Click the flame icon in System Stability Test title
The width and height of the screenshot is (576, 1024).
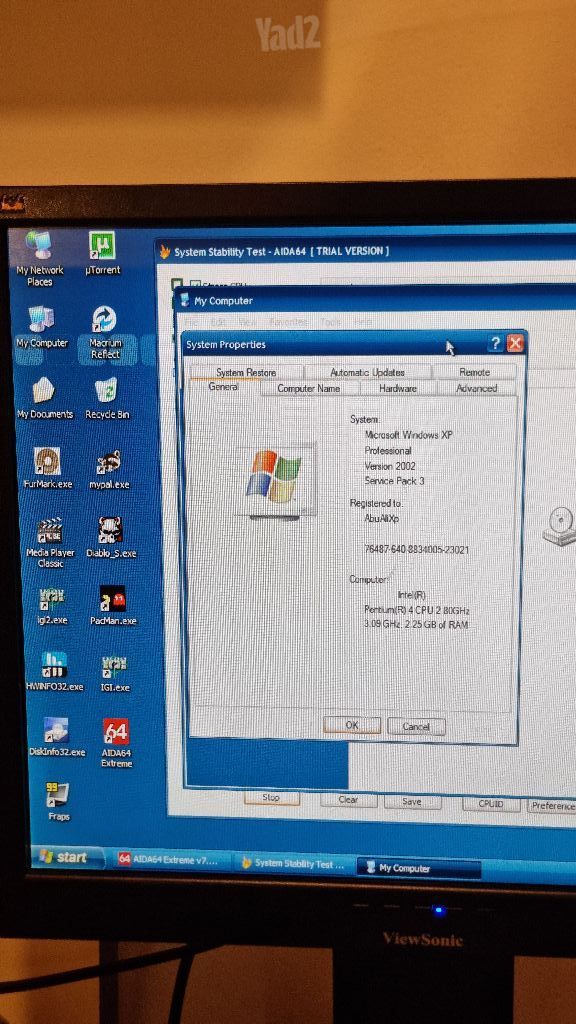(165, 251)
